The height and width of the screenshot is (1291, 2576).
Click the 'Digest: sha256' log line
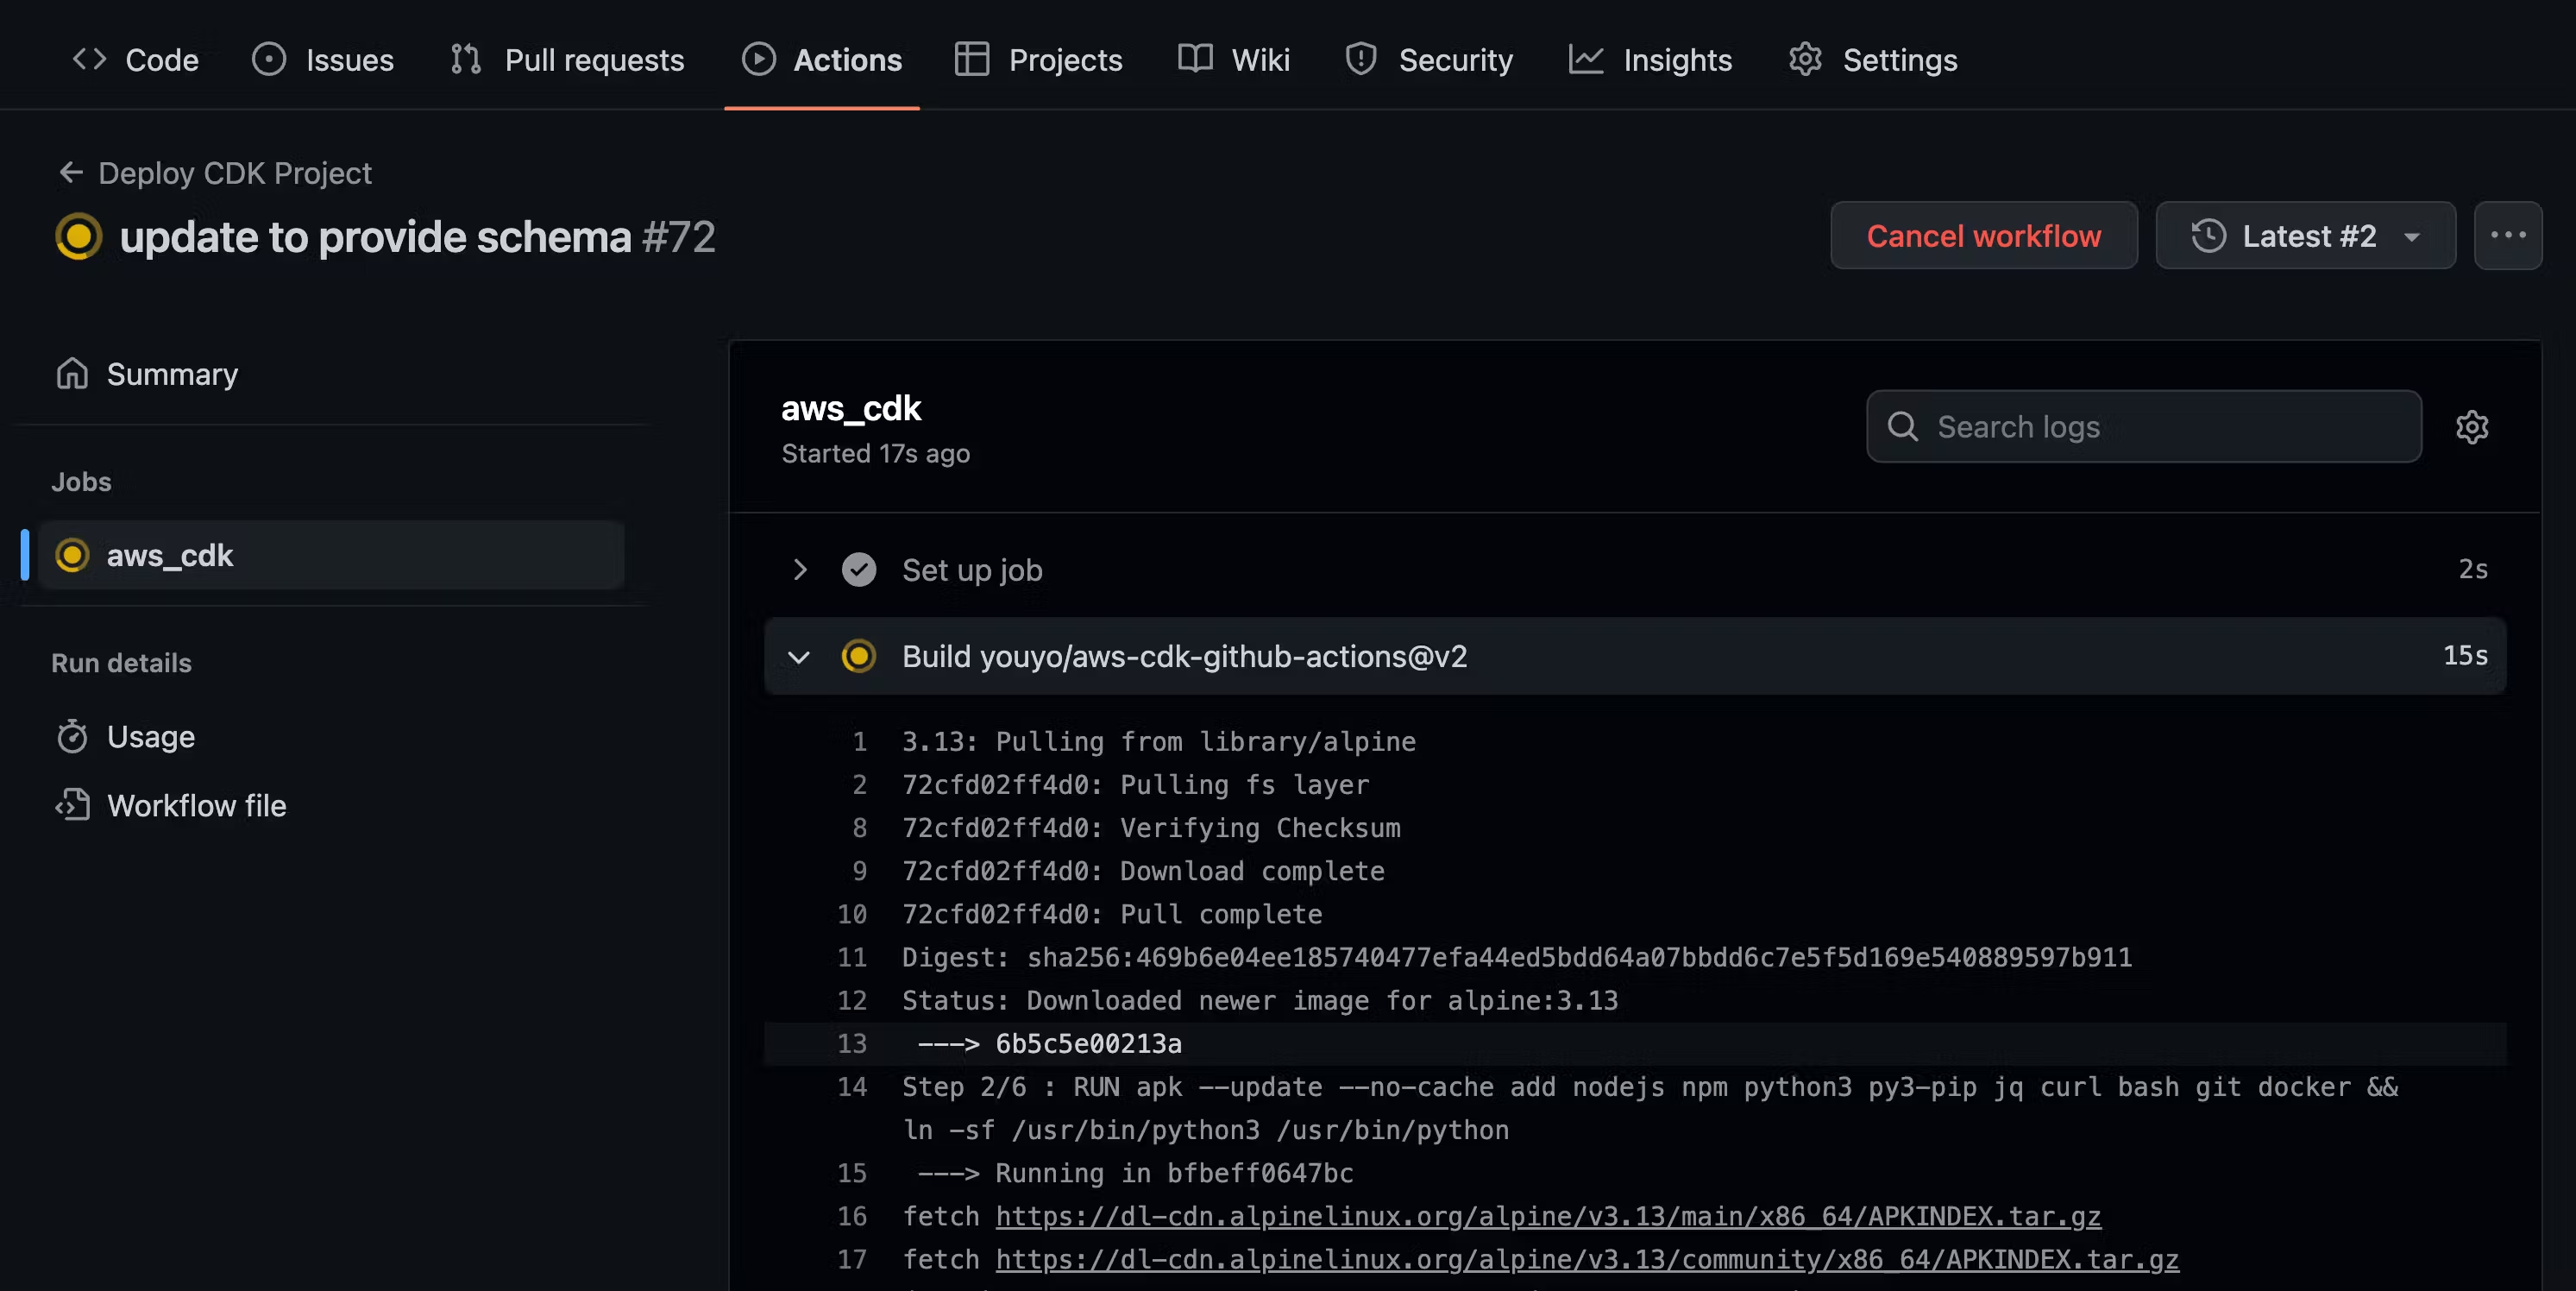click(1517, 958)
